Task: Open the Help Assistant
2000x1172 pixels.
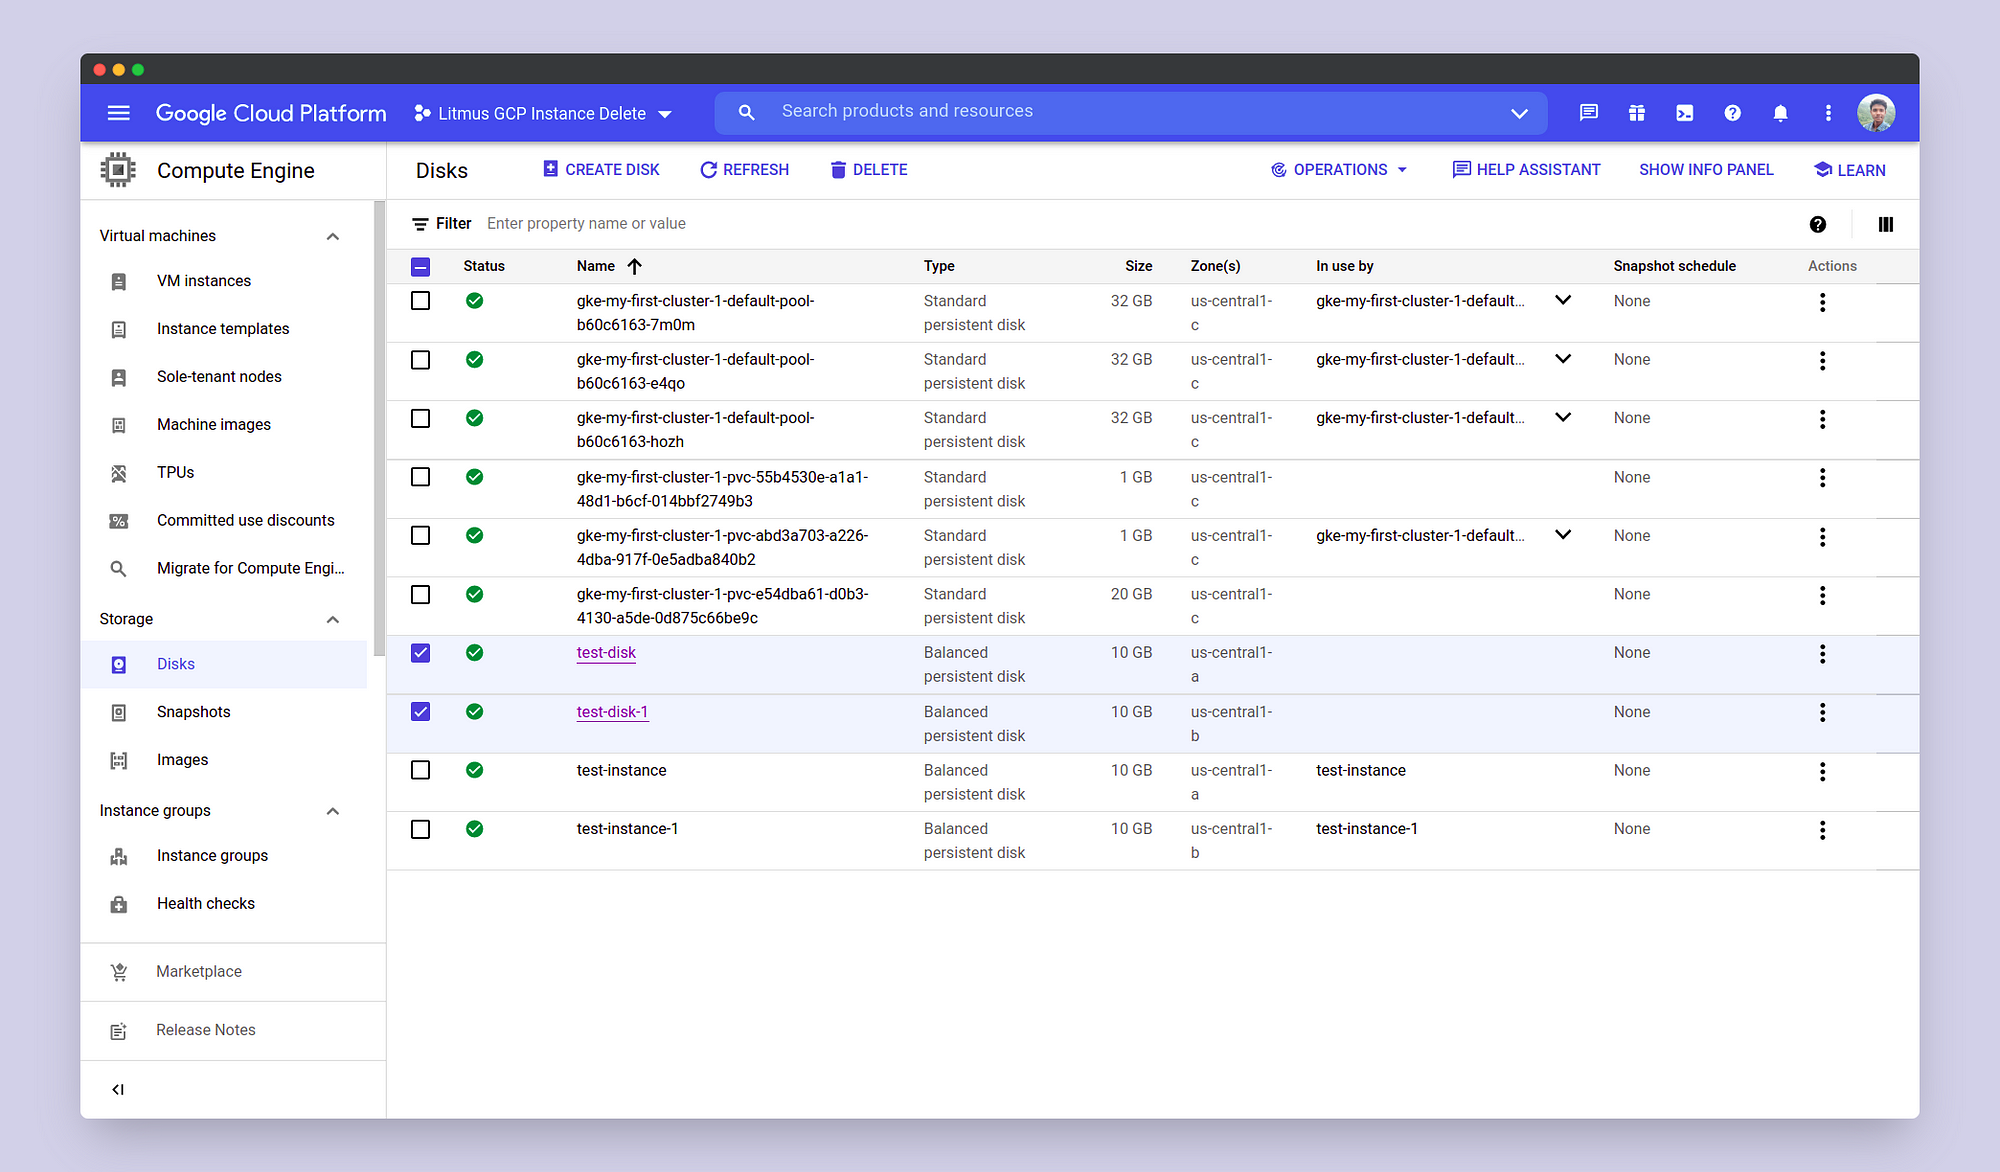Action: pos(1526,170)
